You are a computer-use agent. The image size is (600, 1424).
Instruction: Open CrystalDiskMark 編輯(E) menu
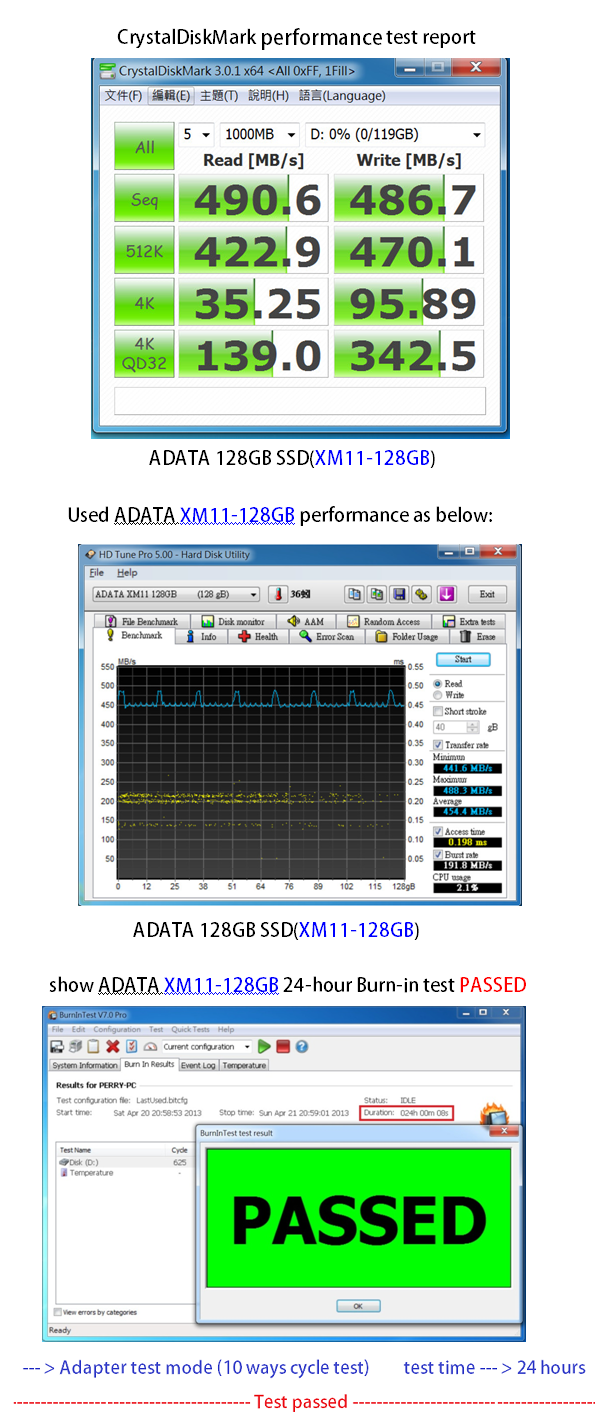171,96
